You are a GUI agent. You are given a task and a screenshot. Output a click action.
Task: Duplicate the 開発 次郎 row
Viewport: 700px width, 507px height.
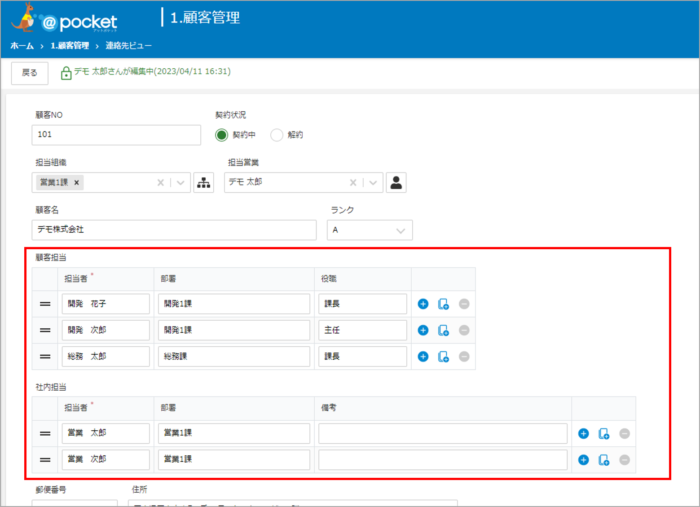443,330
